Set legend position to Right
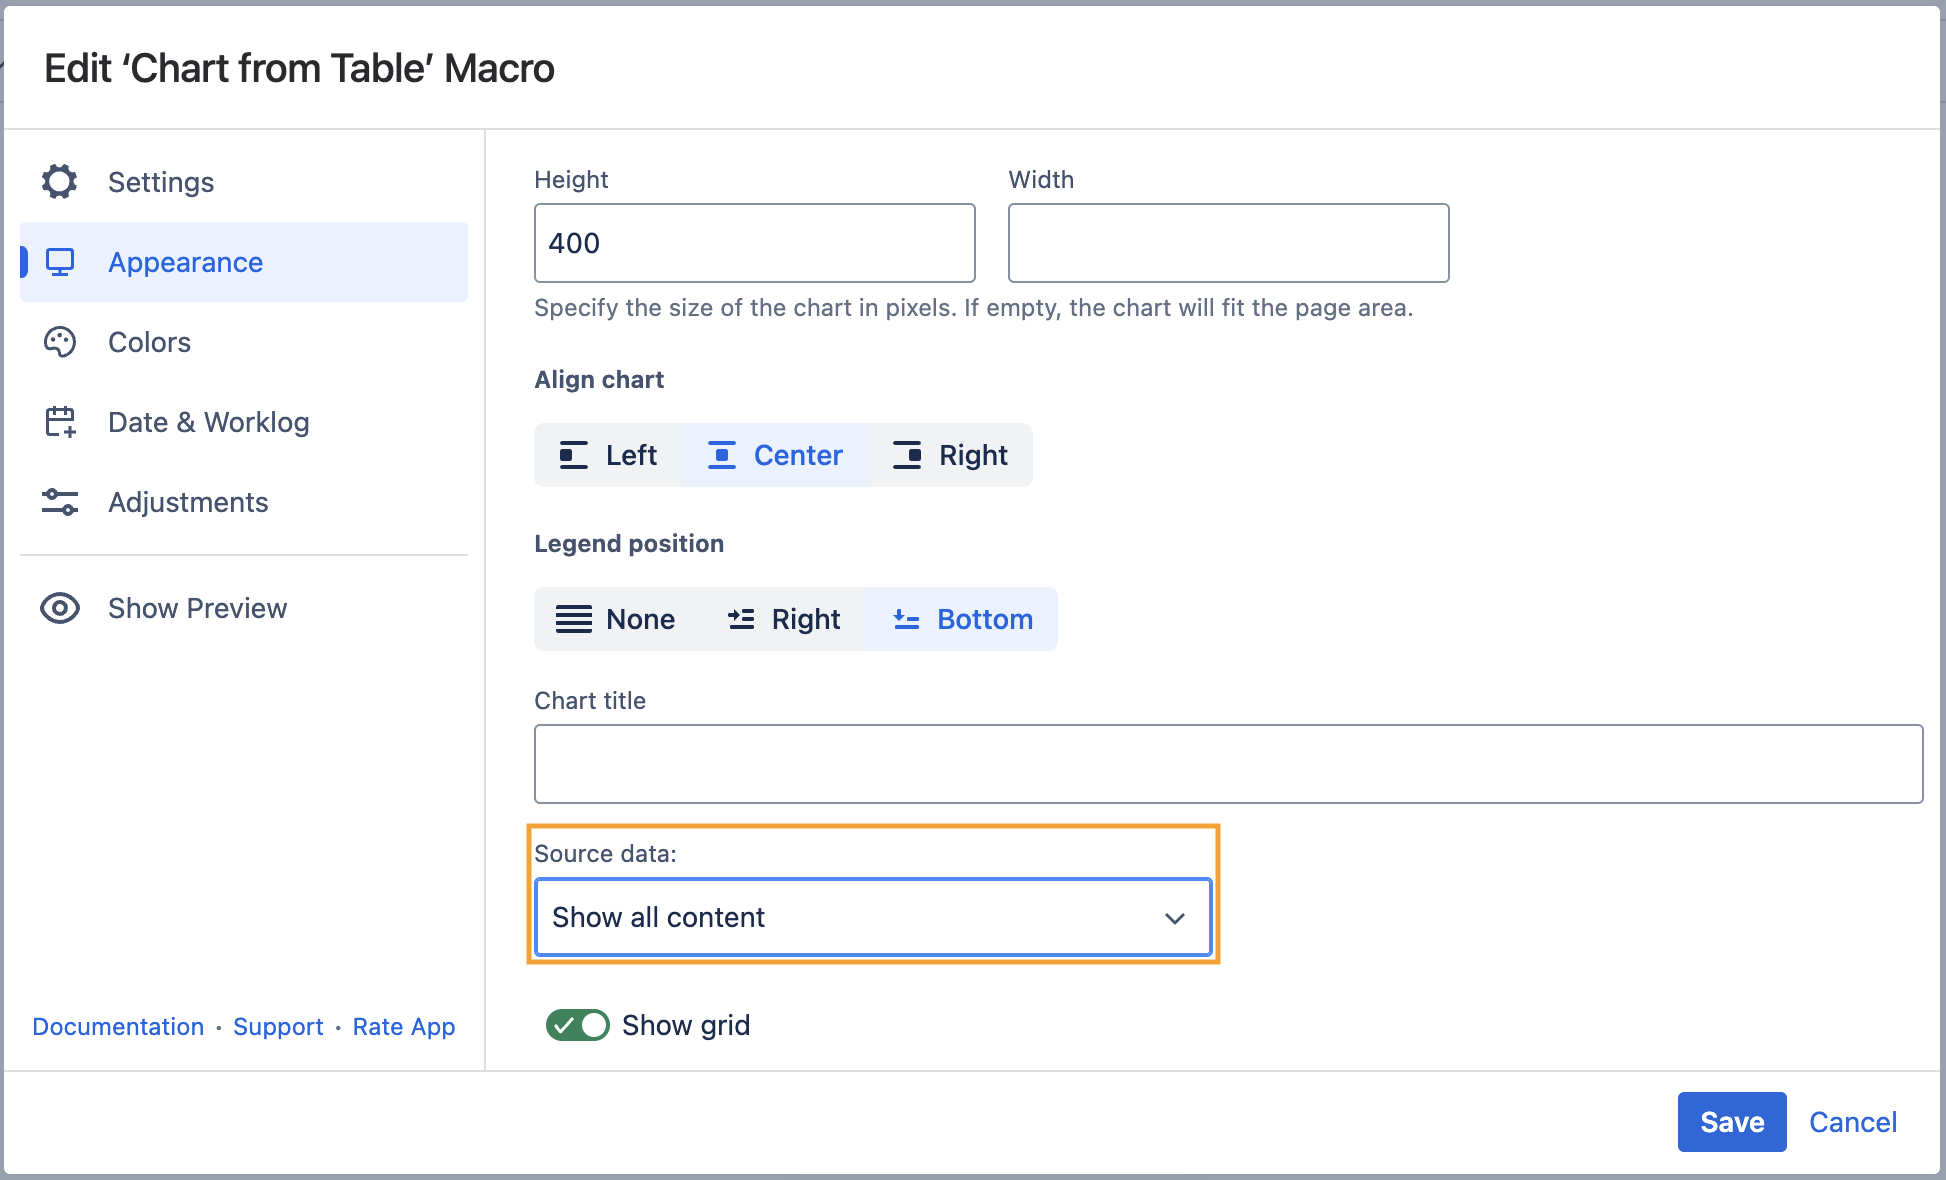 tap(784, 619)
